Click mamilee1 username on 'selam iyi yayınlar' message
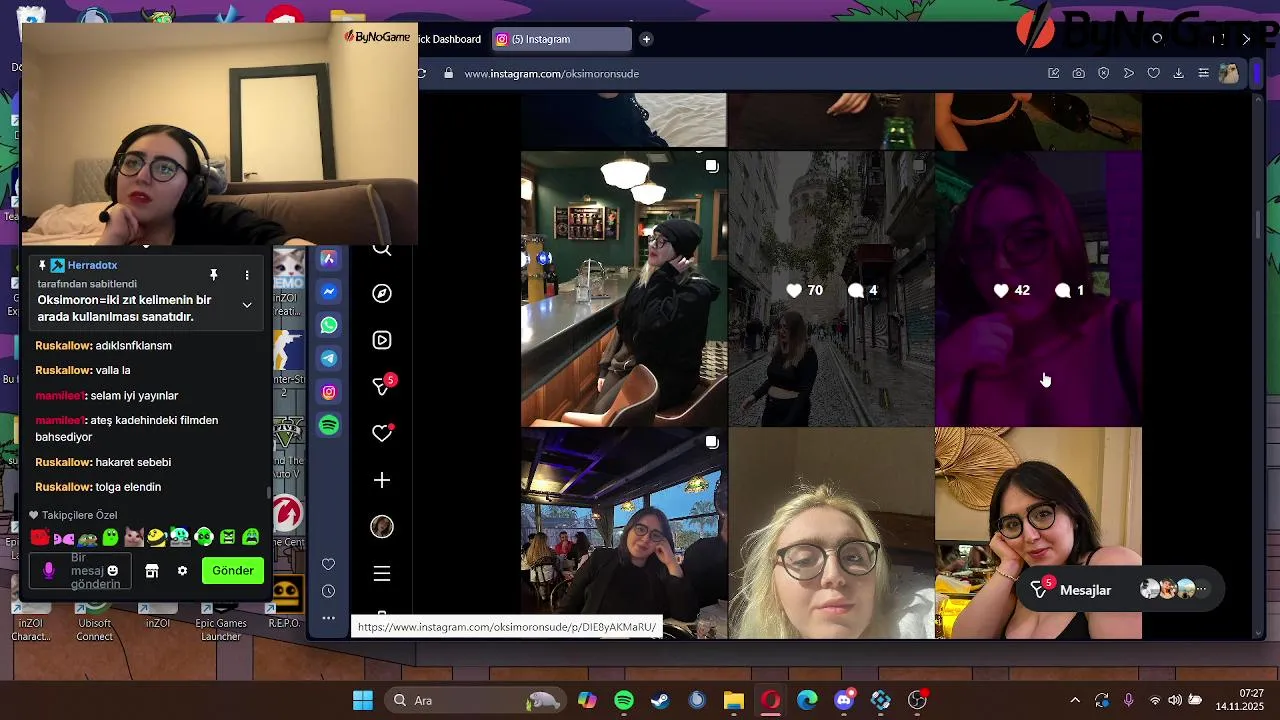This screenshot has height=720, width=1280. (x=61, y=395)
